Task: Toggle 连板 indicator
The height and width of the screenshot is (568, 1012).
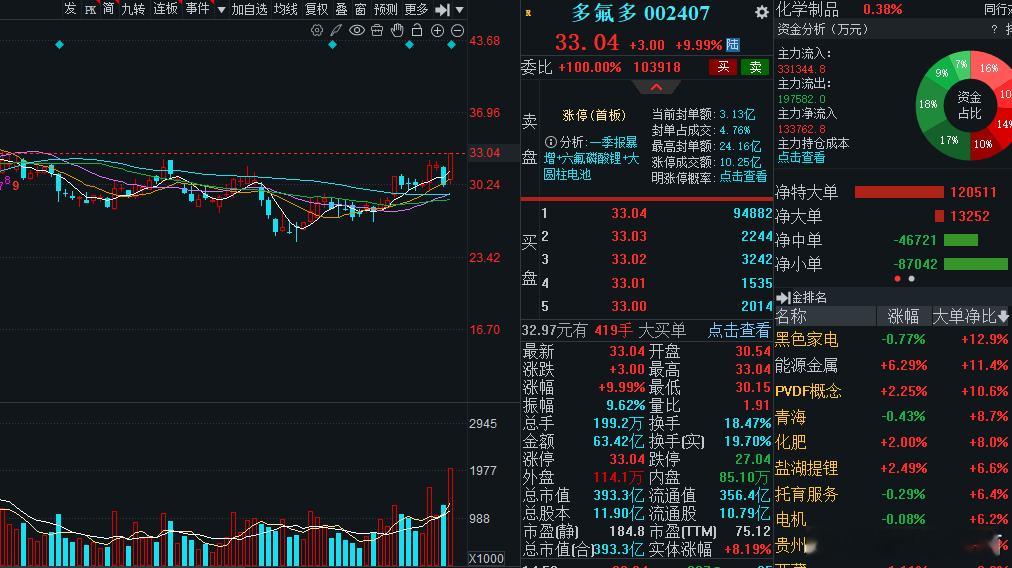Action: click(x=165, y=9)
